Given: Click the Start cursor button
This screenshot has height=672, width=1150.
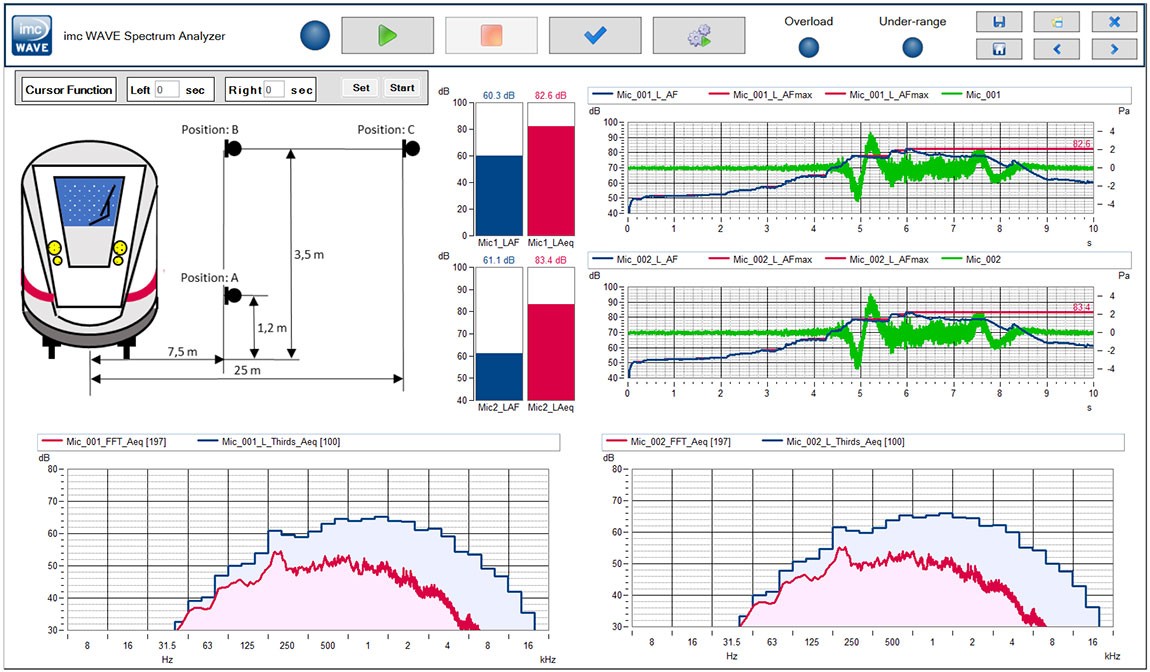Looking at the screenshot, I should click(402, 88).
